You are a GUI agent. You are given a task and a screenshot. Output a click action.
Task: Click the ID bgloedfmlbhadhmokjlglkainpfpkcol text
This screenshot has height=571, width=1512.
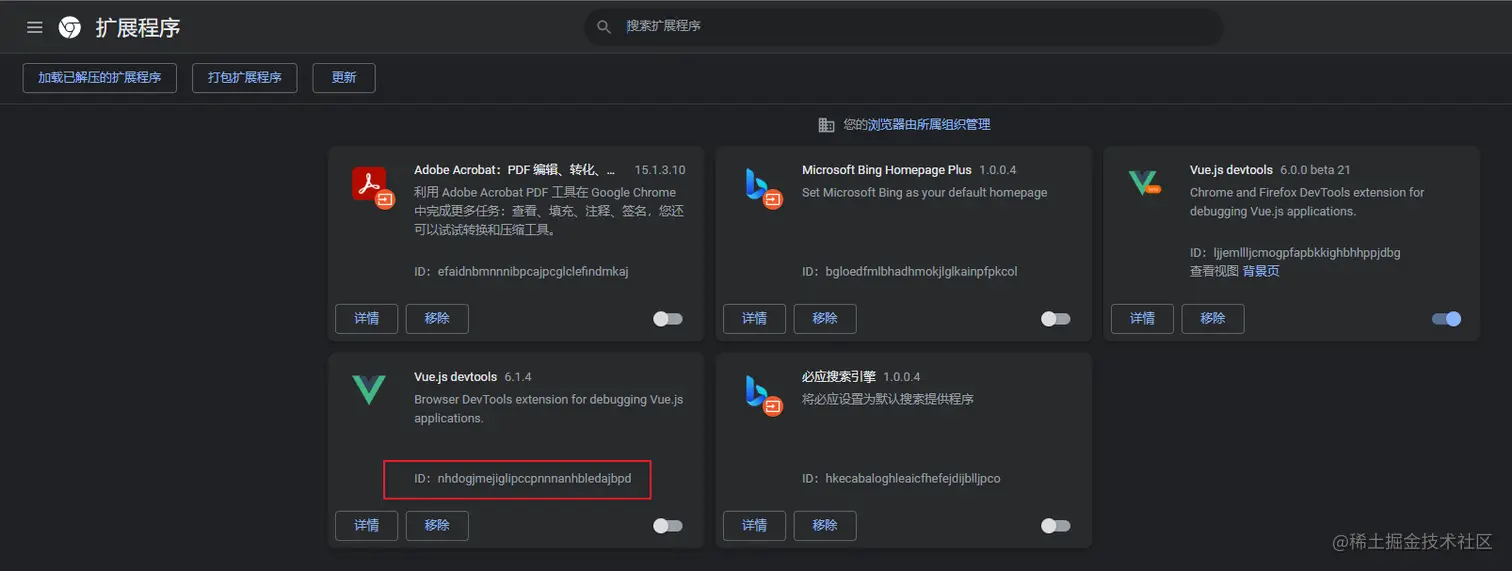coord(910,272)
